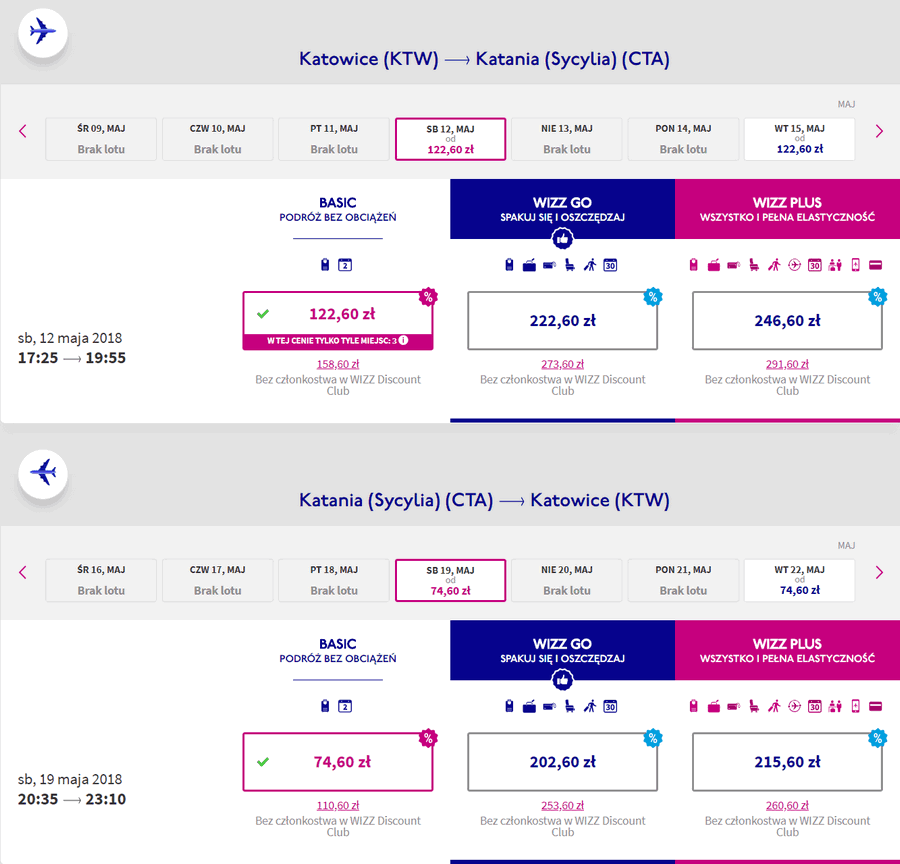Show previous return dates before May 16
The height and width of the screenshot is (864, 900).
coord(22,572)
